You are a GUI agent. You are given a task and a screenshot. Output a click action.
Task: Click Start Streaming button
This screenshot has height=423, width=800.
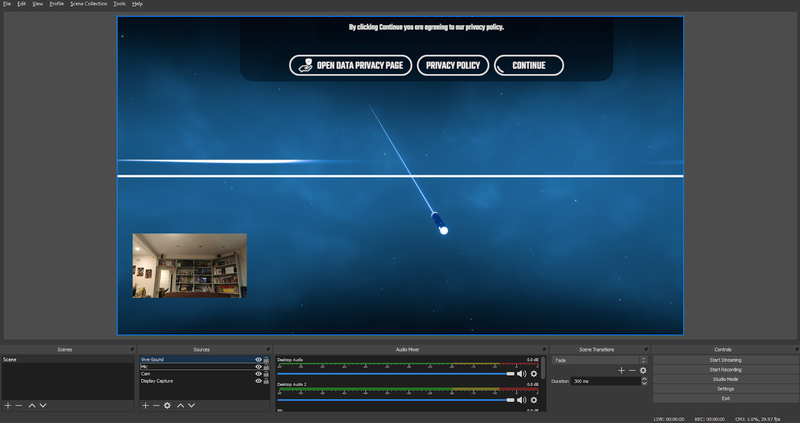click(725, 359)
